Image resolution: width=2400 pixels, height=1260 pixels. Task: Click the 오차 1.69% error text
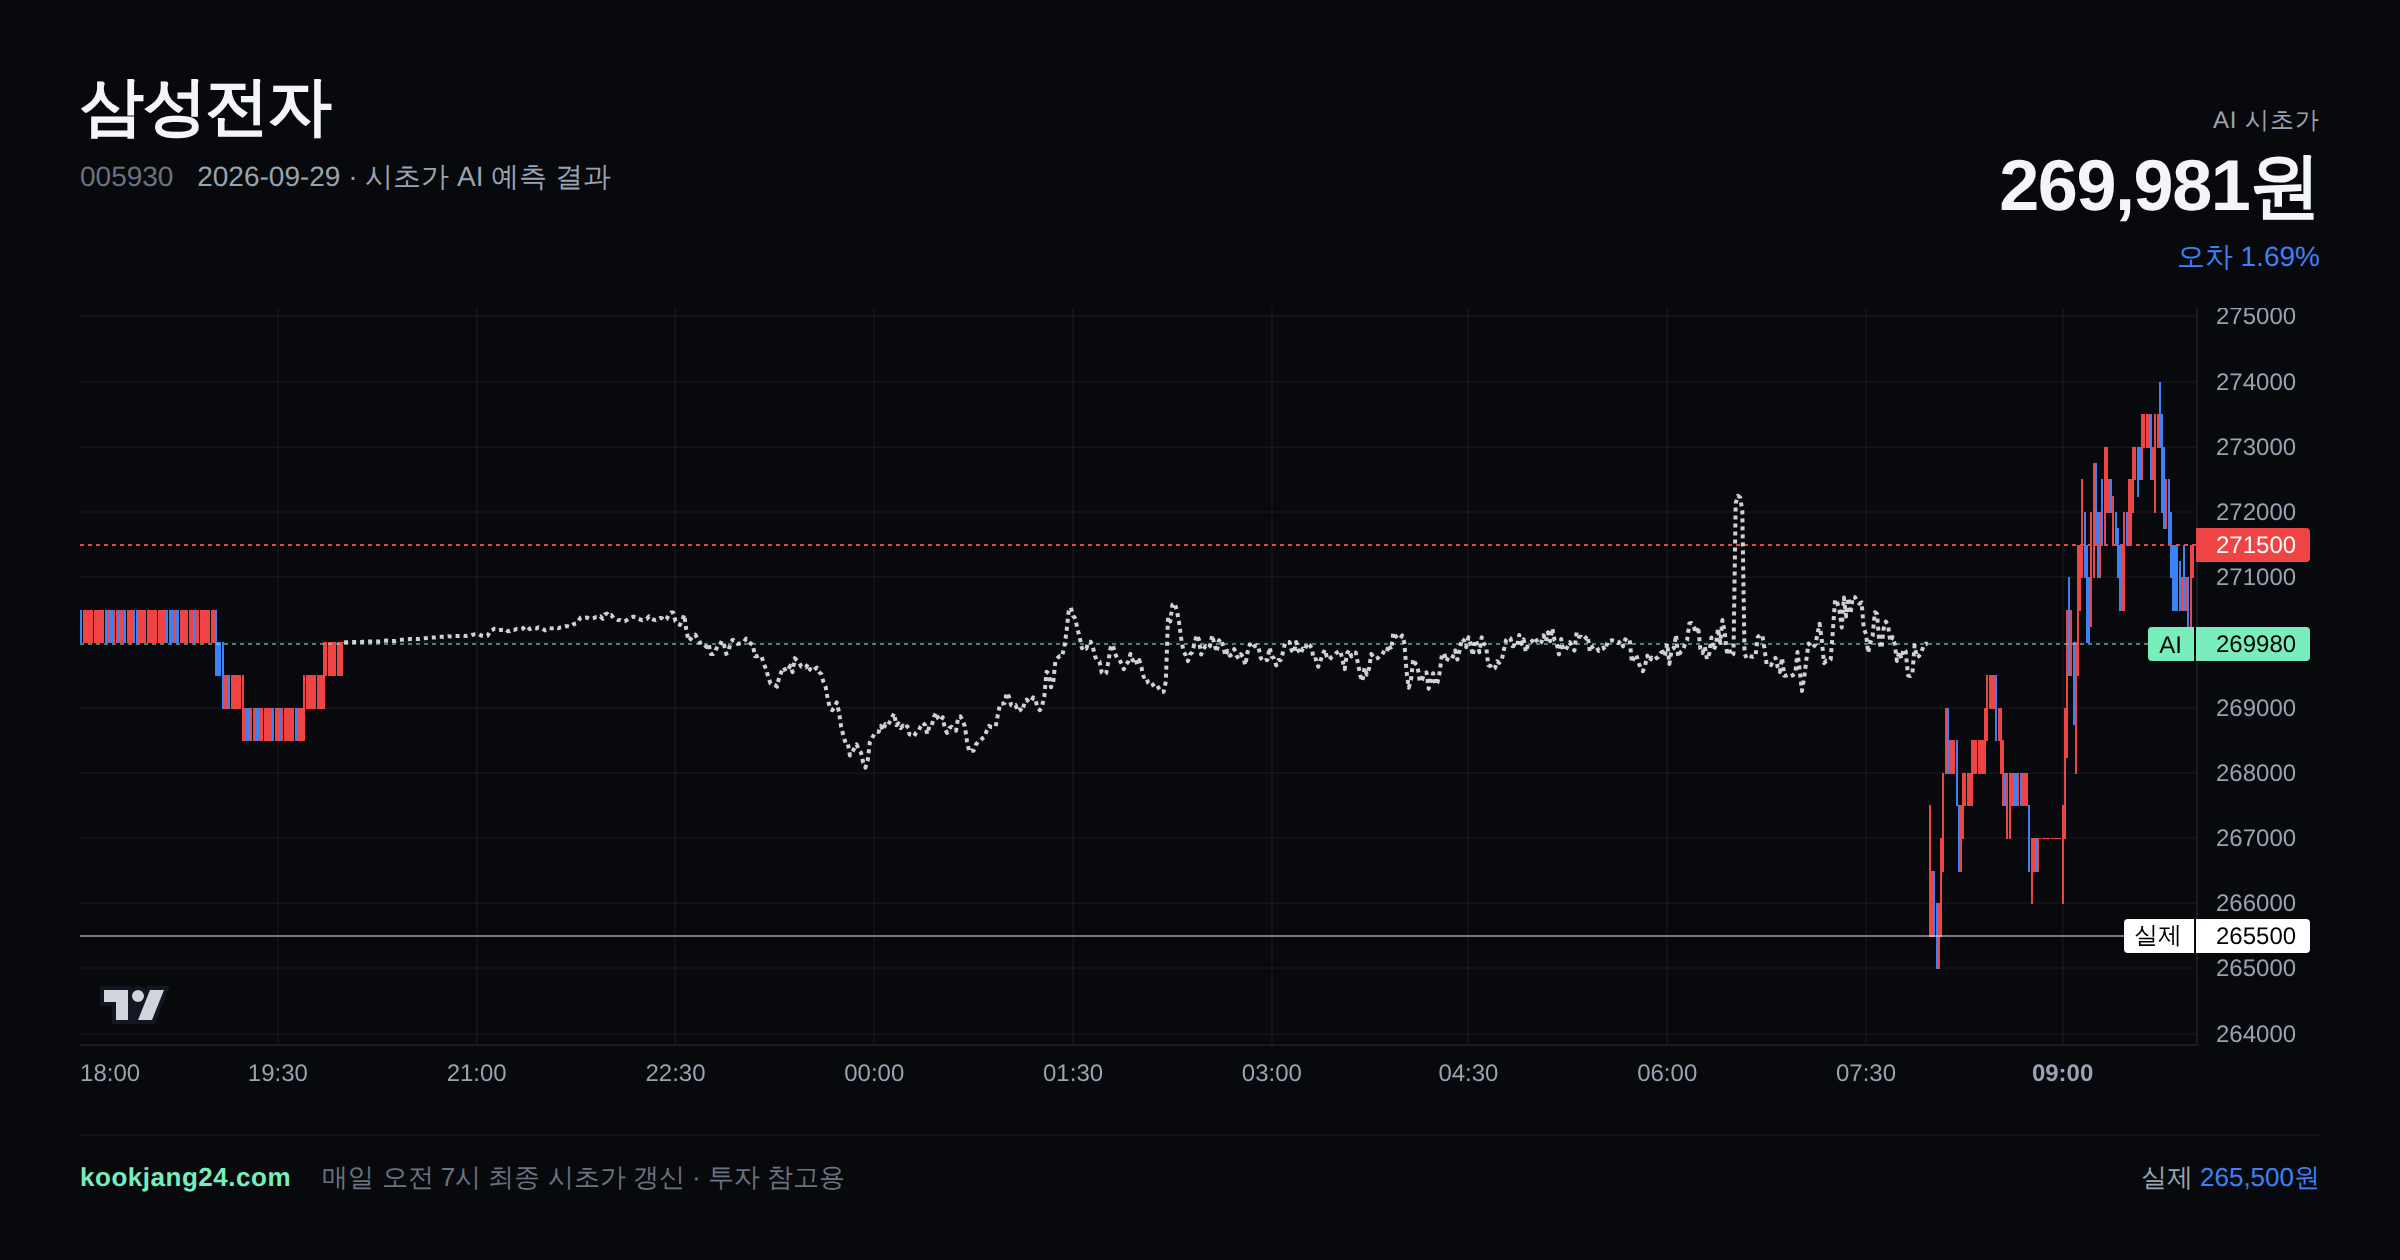2248,257
